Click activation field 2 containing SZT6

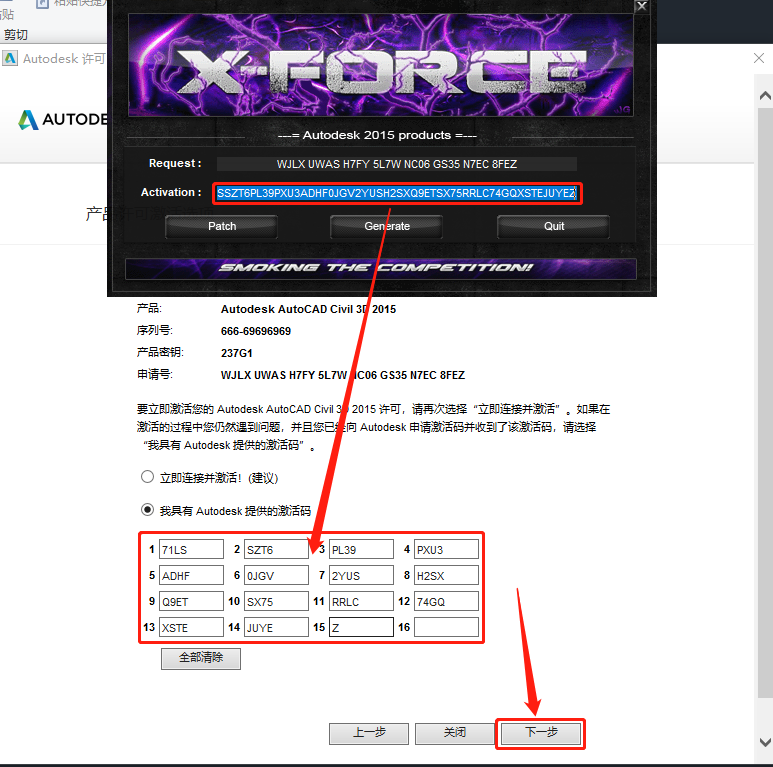(x=277, y=549)
